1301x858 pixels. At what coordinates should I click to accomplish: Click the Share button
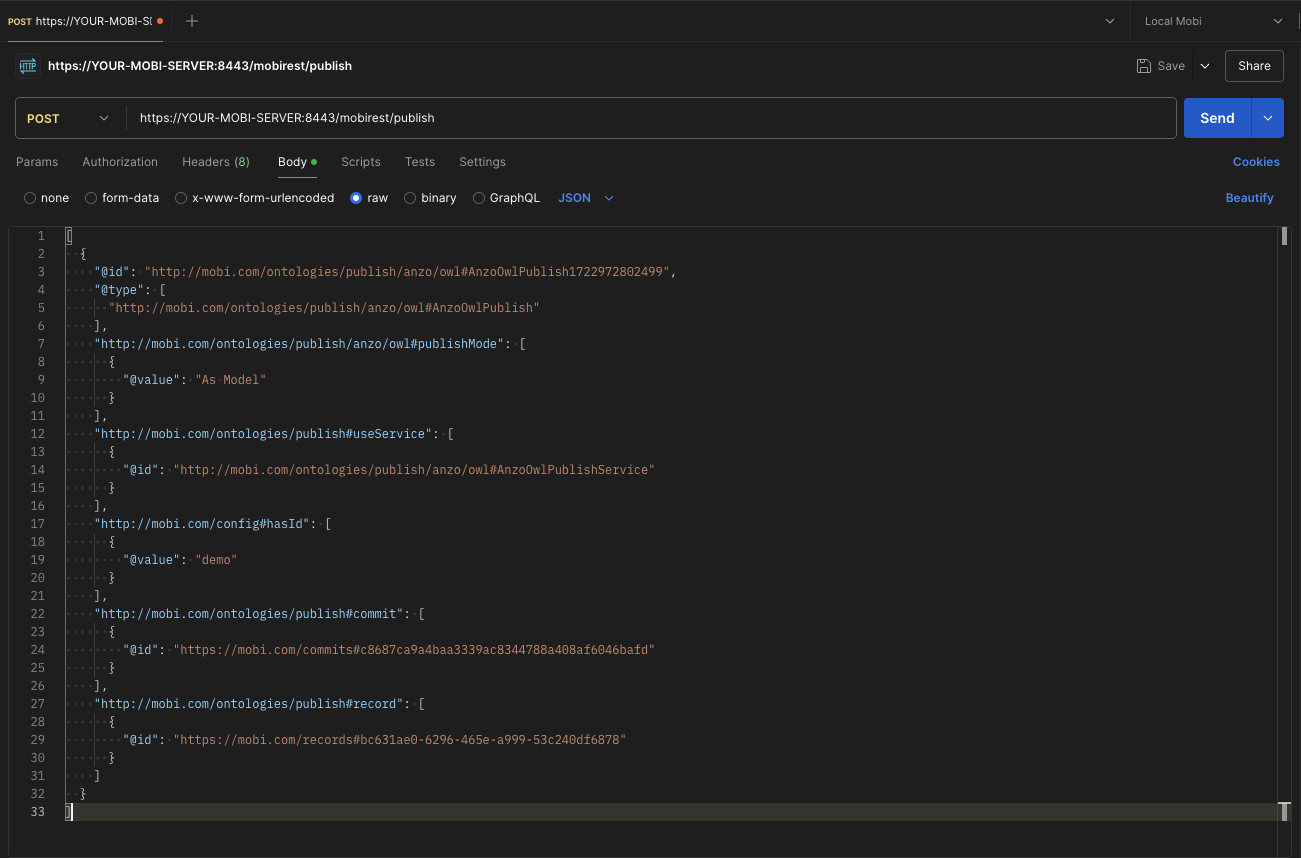(1254, 66)
